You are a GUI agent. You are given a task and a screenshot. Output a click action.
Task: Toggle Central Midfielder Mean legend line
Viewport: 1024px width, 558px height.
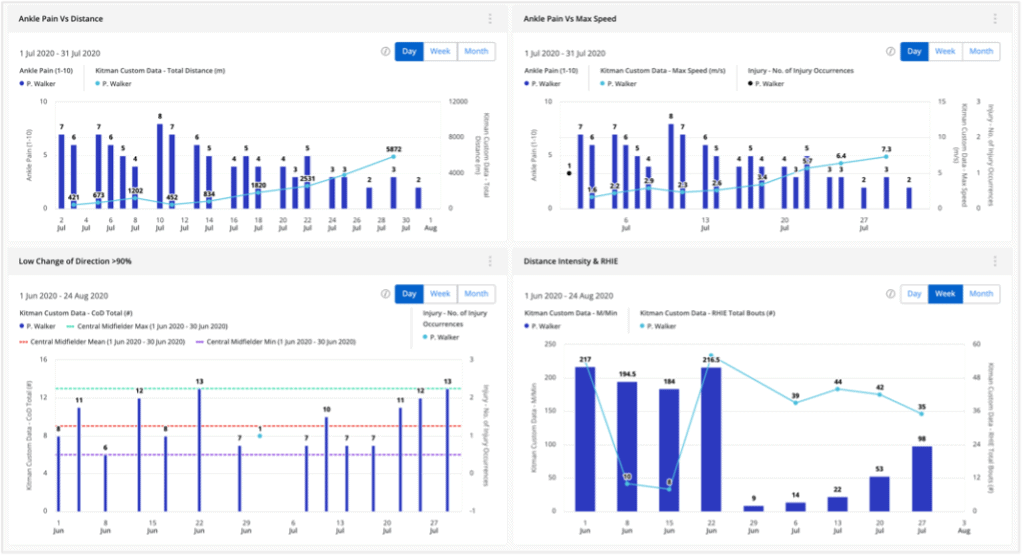point(103,342)
